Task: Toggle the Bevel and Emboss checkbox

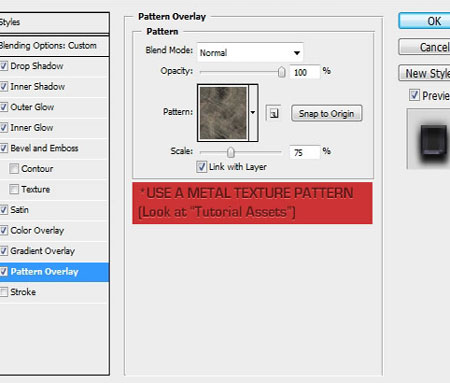Action: [3, 148]
